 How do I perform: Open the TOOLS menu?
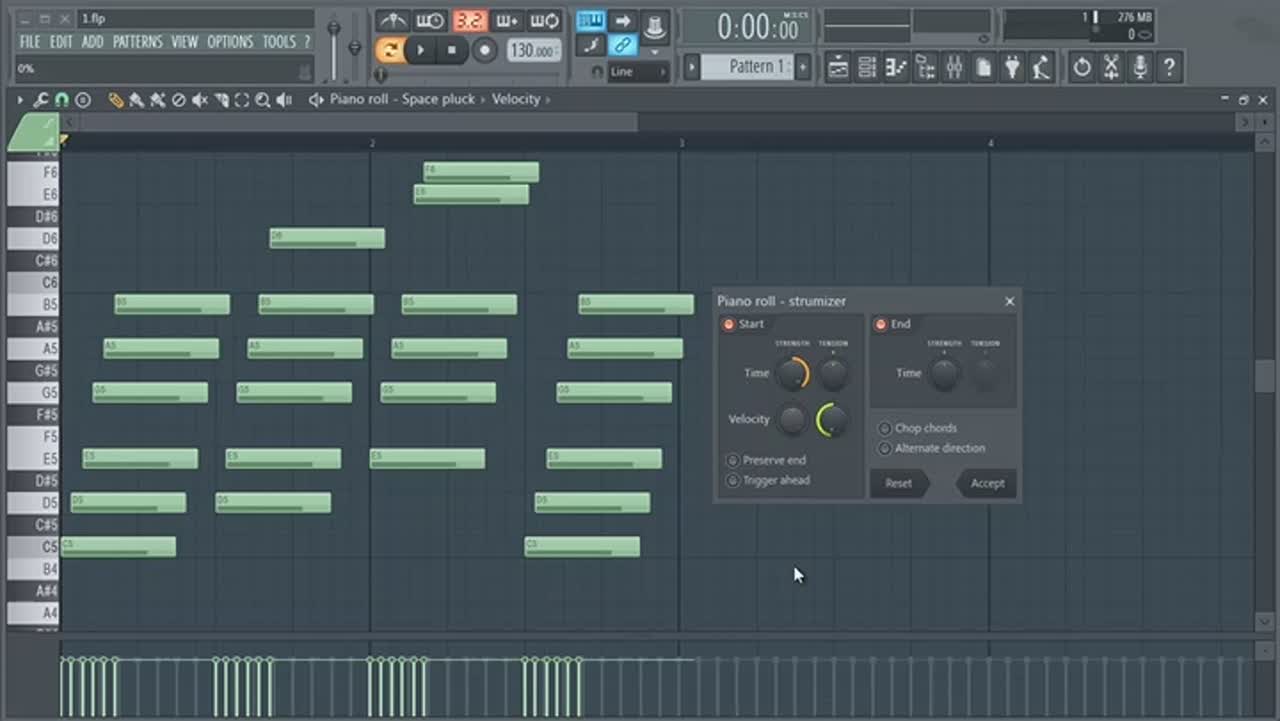[279, 41]
